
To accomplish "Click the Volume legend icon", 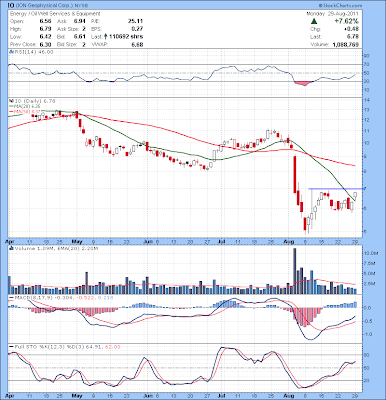I will [x=11, y=248].
